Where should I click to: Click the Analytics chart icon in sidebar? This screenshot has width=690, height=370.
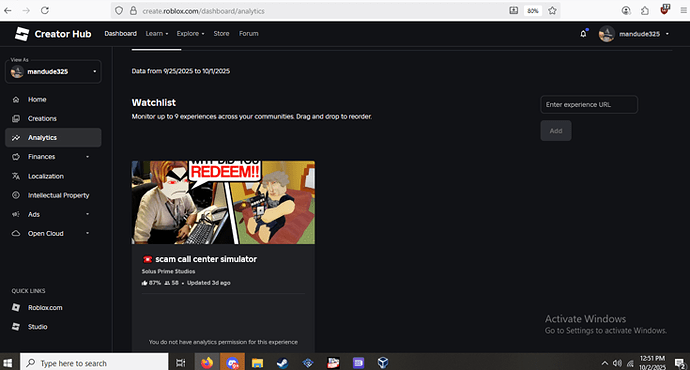pyautogui.click(x=16, y=138)
